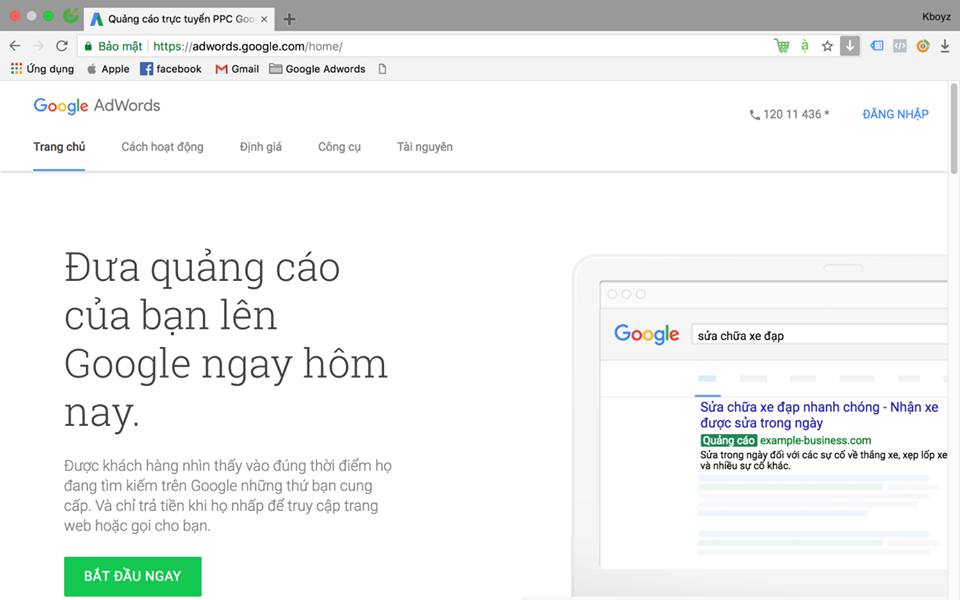
Task: Open the shopping cart extension icon
Action: (x=782, y=46)
